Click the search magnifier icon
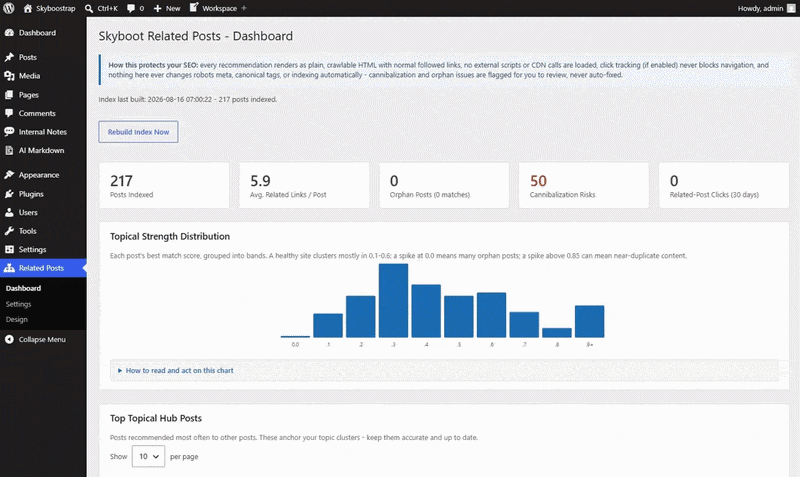Image resolution: width=800 pixels, height=477 pixels. (89, 8)
